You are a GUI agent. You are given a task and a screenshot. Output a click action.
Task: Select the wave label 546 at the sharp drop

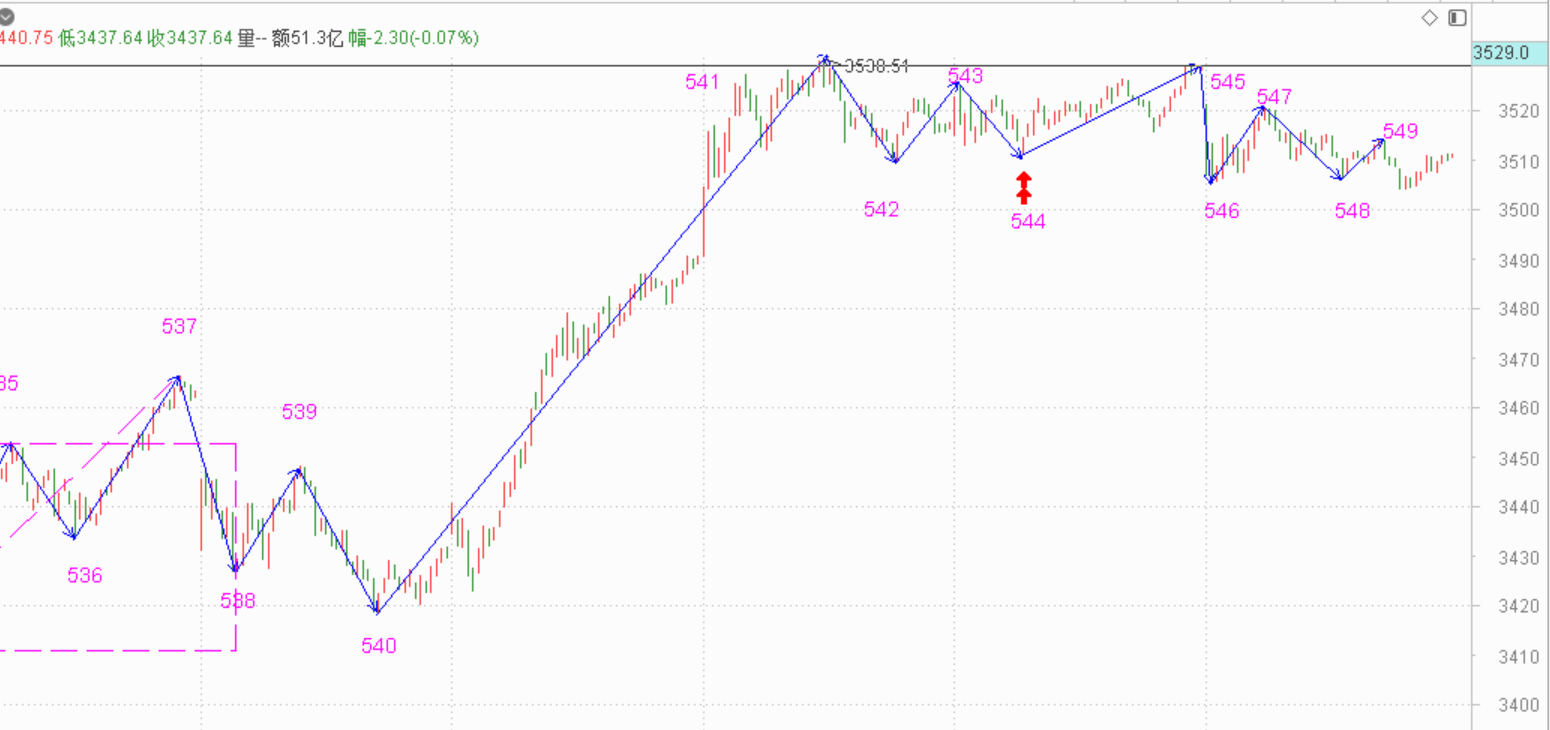point(1221,211)
